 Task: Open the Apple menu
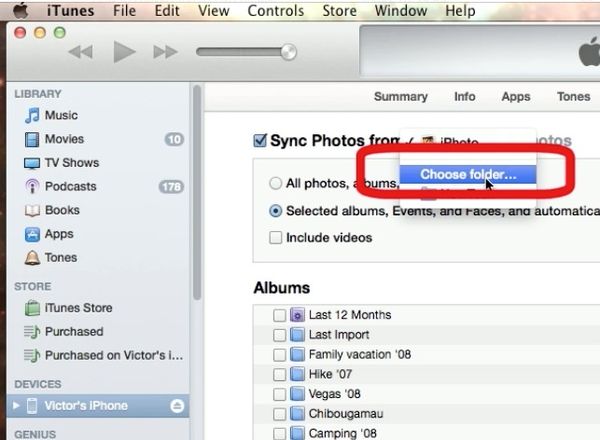(x=21, y=10)
